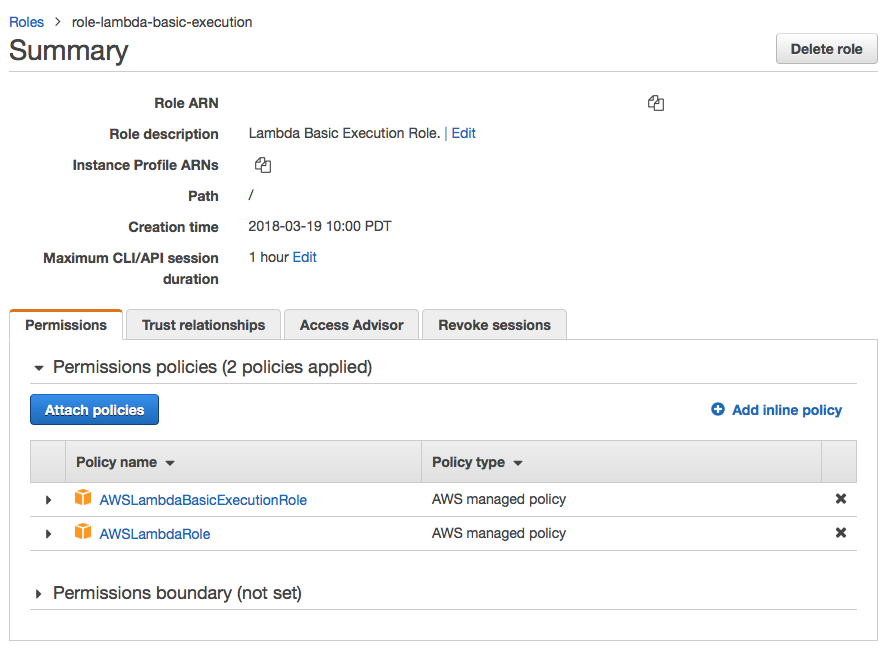Edit the Maximum CLI/API session duration
893x660 pixels.
[x=304, y=257]
